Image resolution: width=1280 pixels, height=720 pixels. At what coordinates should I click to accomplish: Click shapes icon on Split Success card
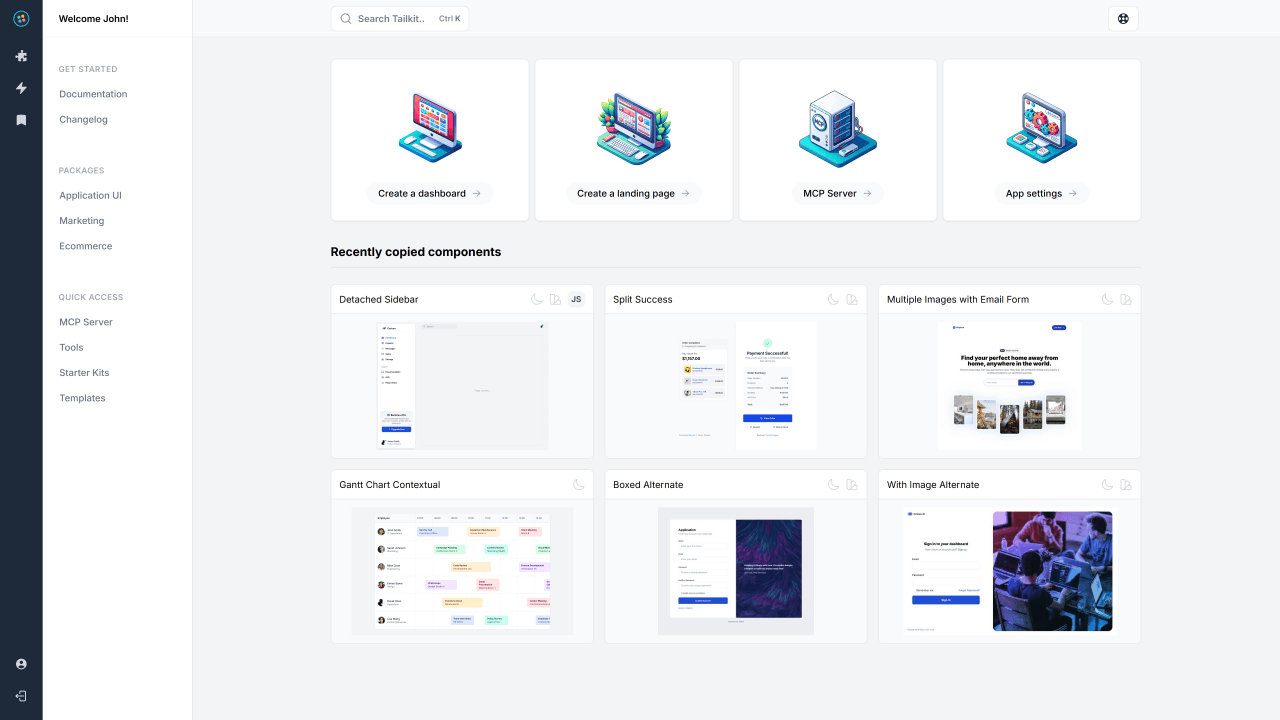(852, 299)
